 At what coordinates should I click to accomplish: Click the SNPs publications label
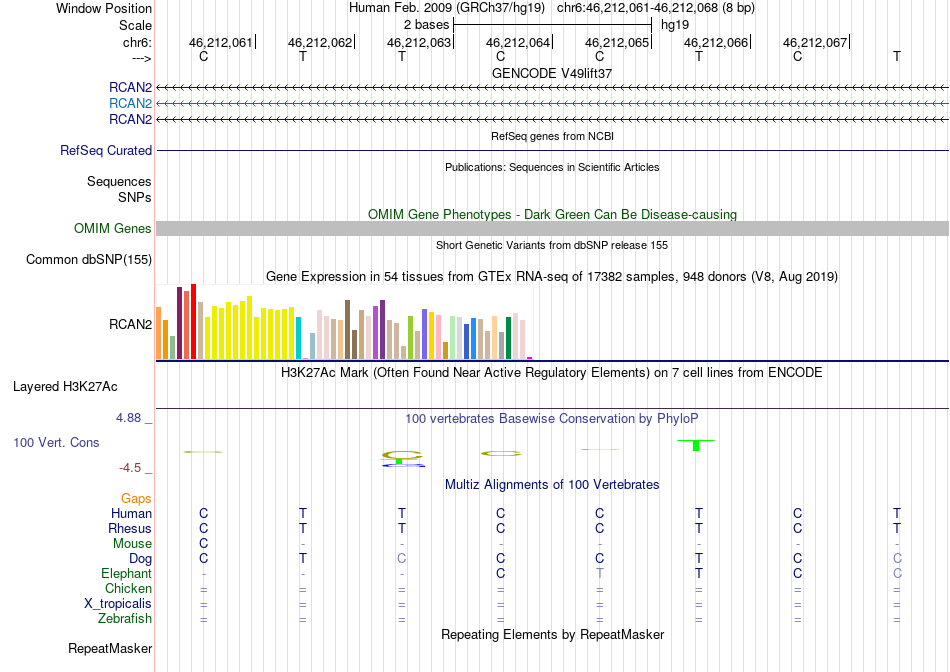(x=135, y=198)
